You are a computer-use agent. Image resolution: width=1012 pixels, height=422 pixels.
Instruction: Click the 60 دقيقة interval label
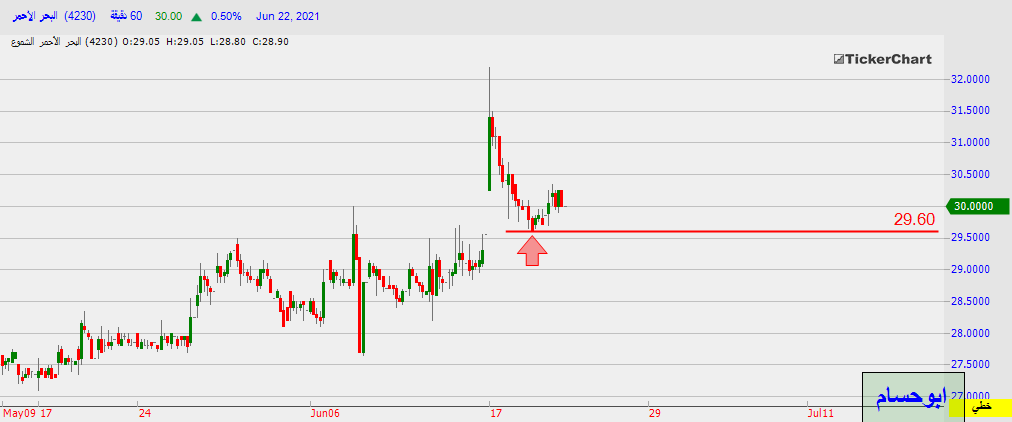coord(127,16)
